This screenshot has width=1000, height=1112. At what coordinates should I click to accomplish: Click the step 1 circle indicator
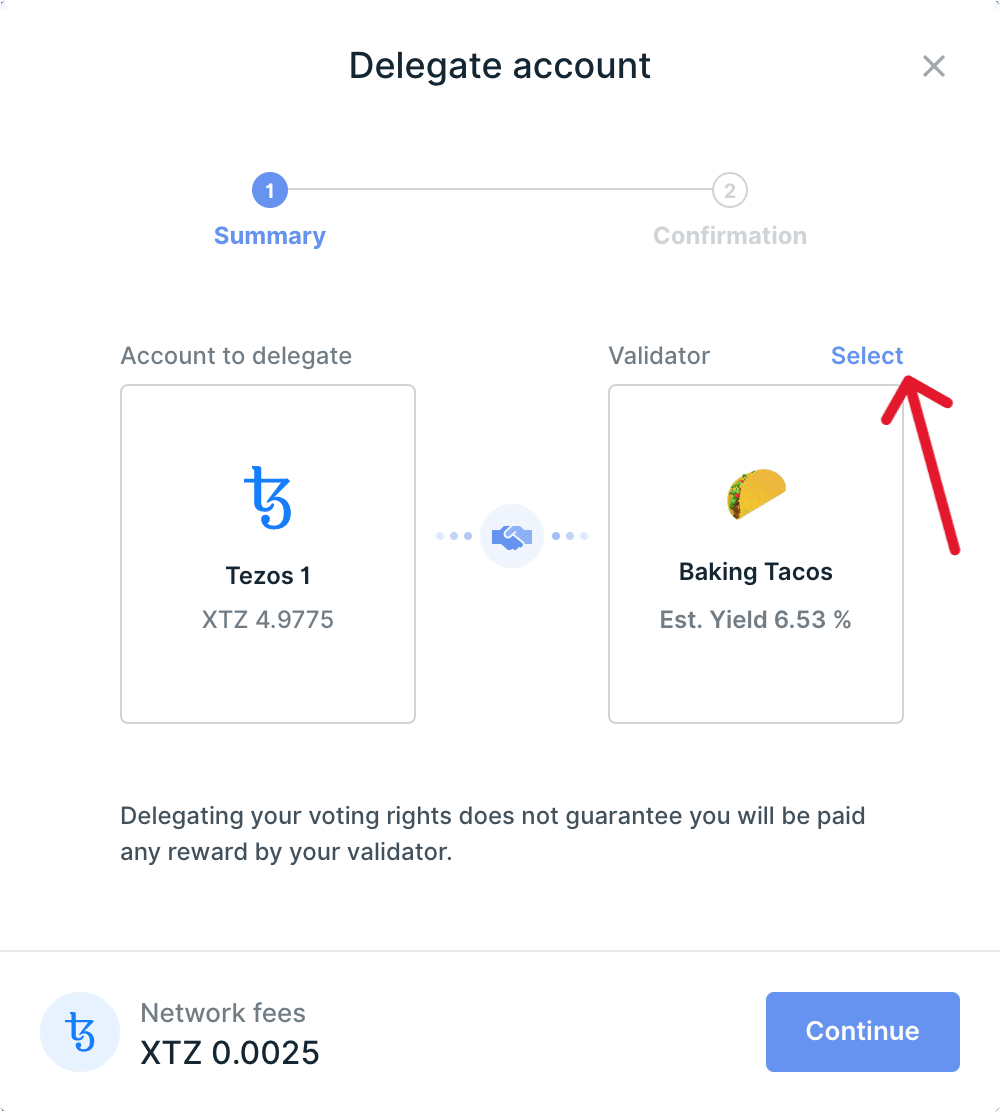point(270,190)
